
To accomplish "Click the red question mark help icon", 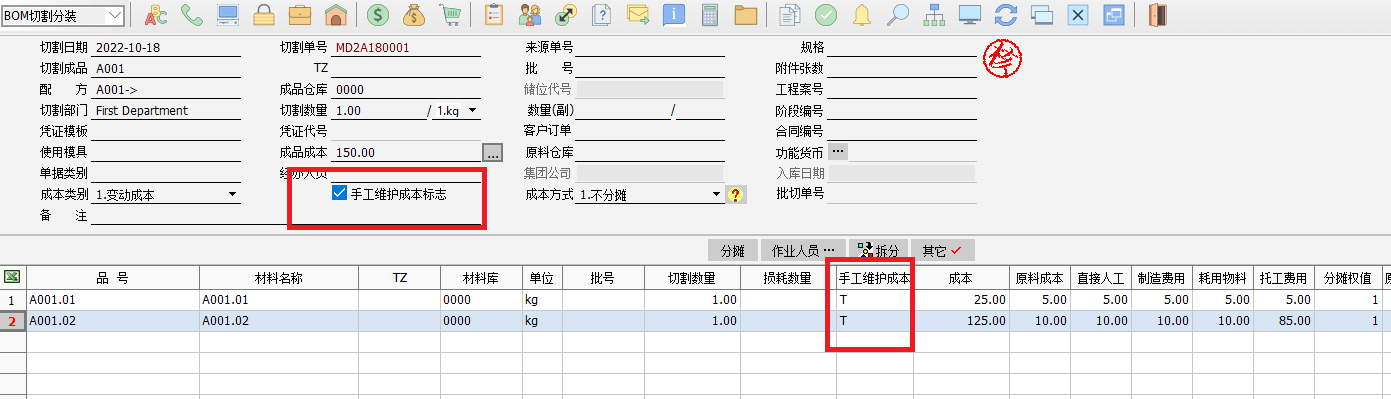I will pyautogui.click(x=737, y=195).
